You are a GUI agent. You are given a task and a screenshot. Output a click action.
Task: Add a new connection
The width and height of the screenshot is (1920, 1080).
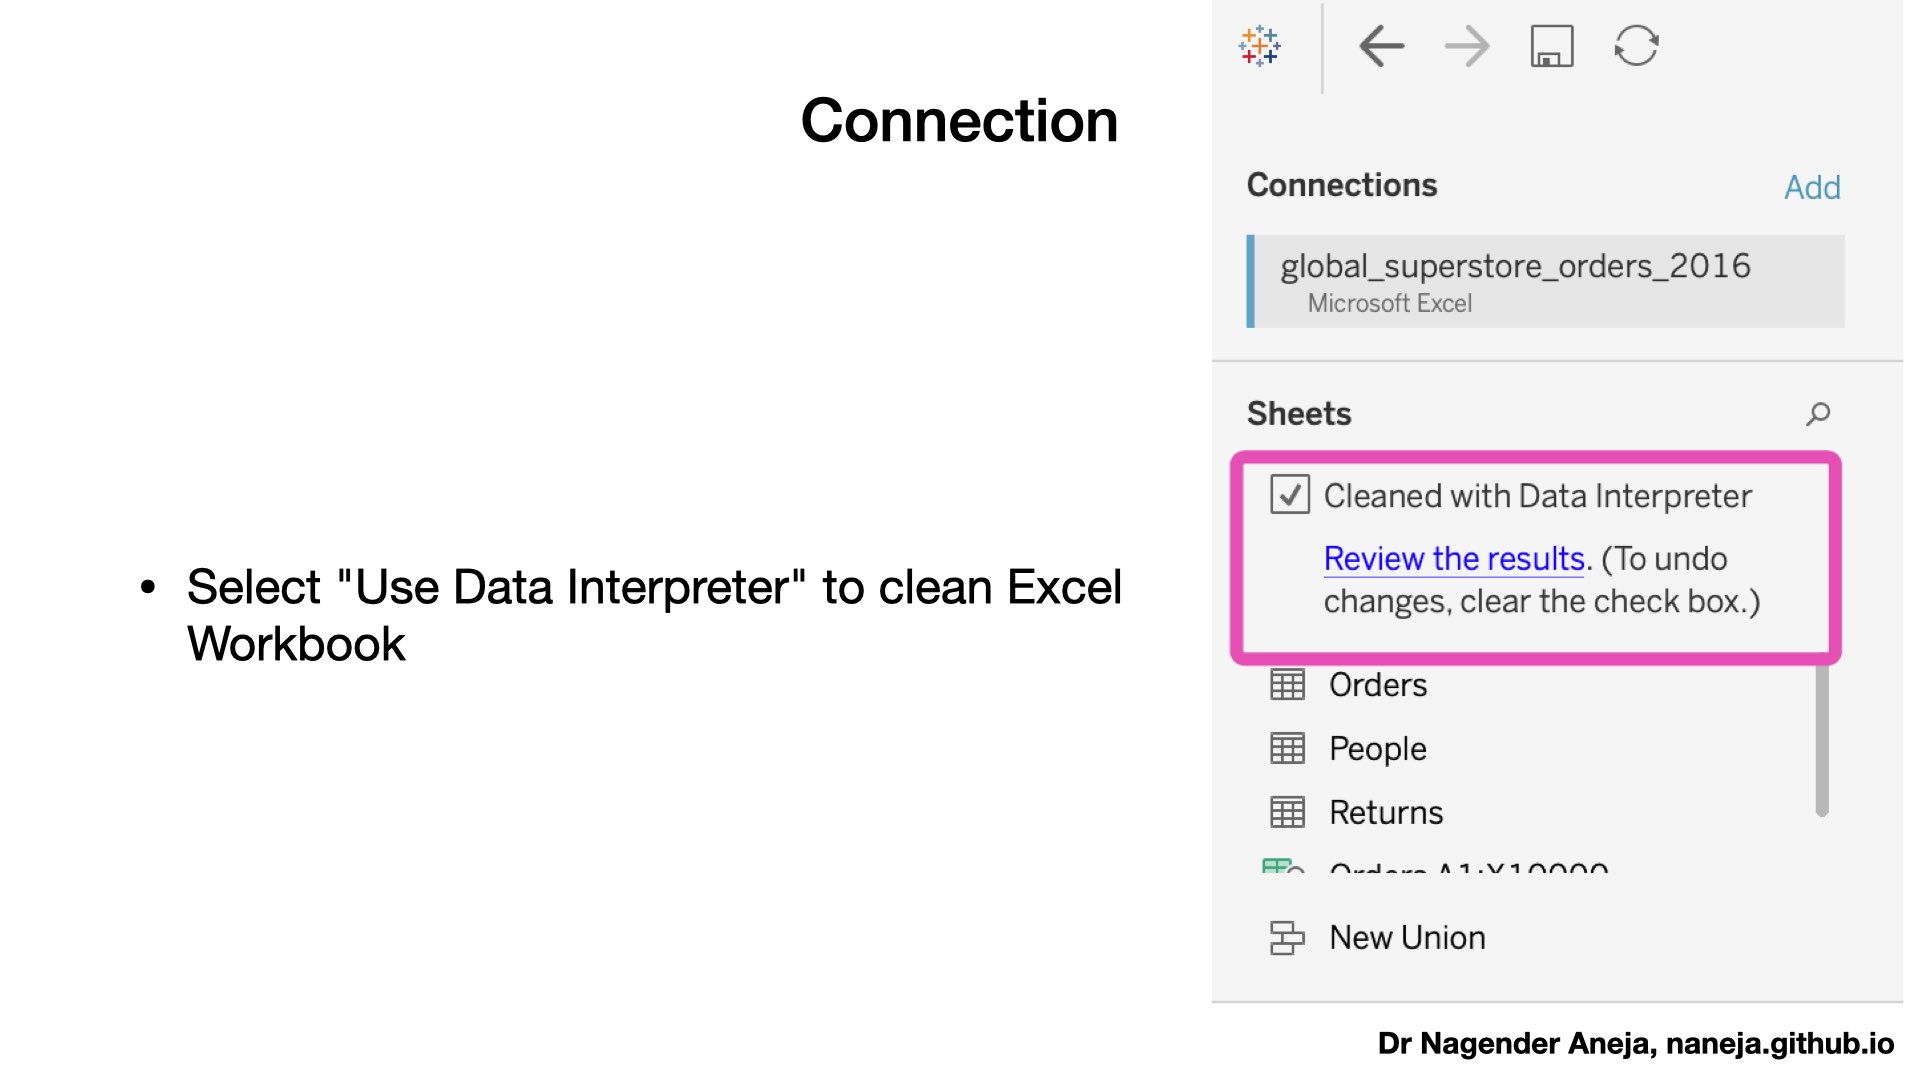(x=1812, y=187)
